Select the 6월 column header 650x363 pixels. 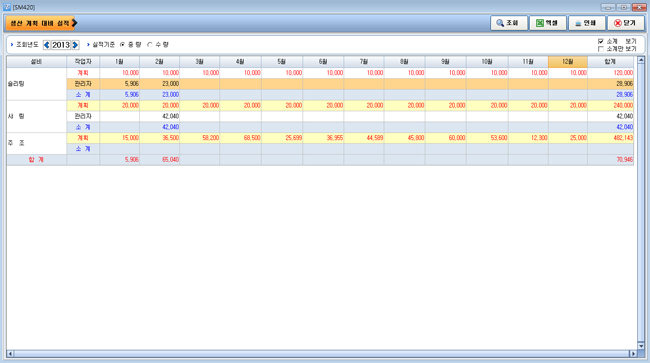[323, 62]
